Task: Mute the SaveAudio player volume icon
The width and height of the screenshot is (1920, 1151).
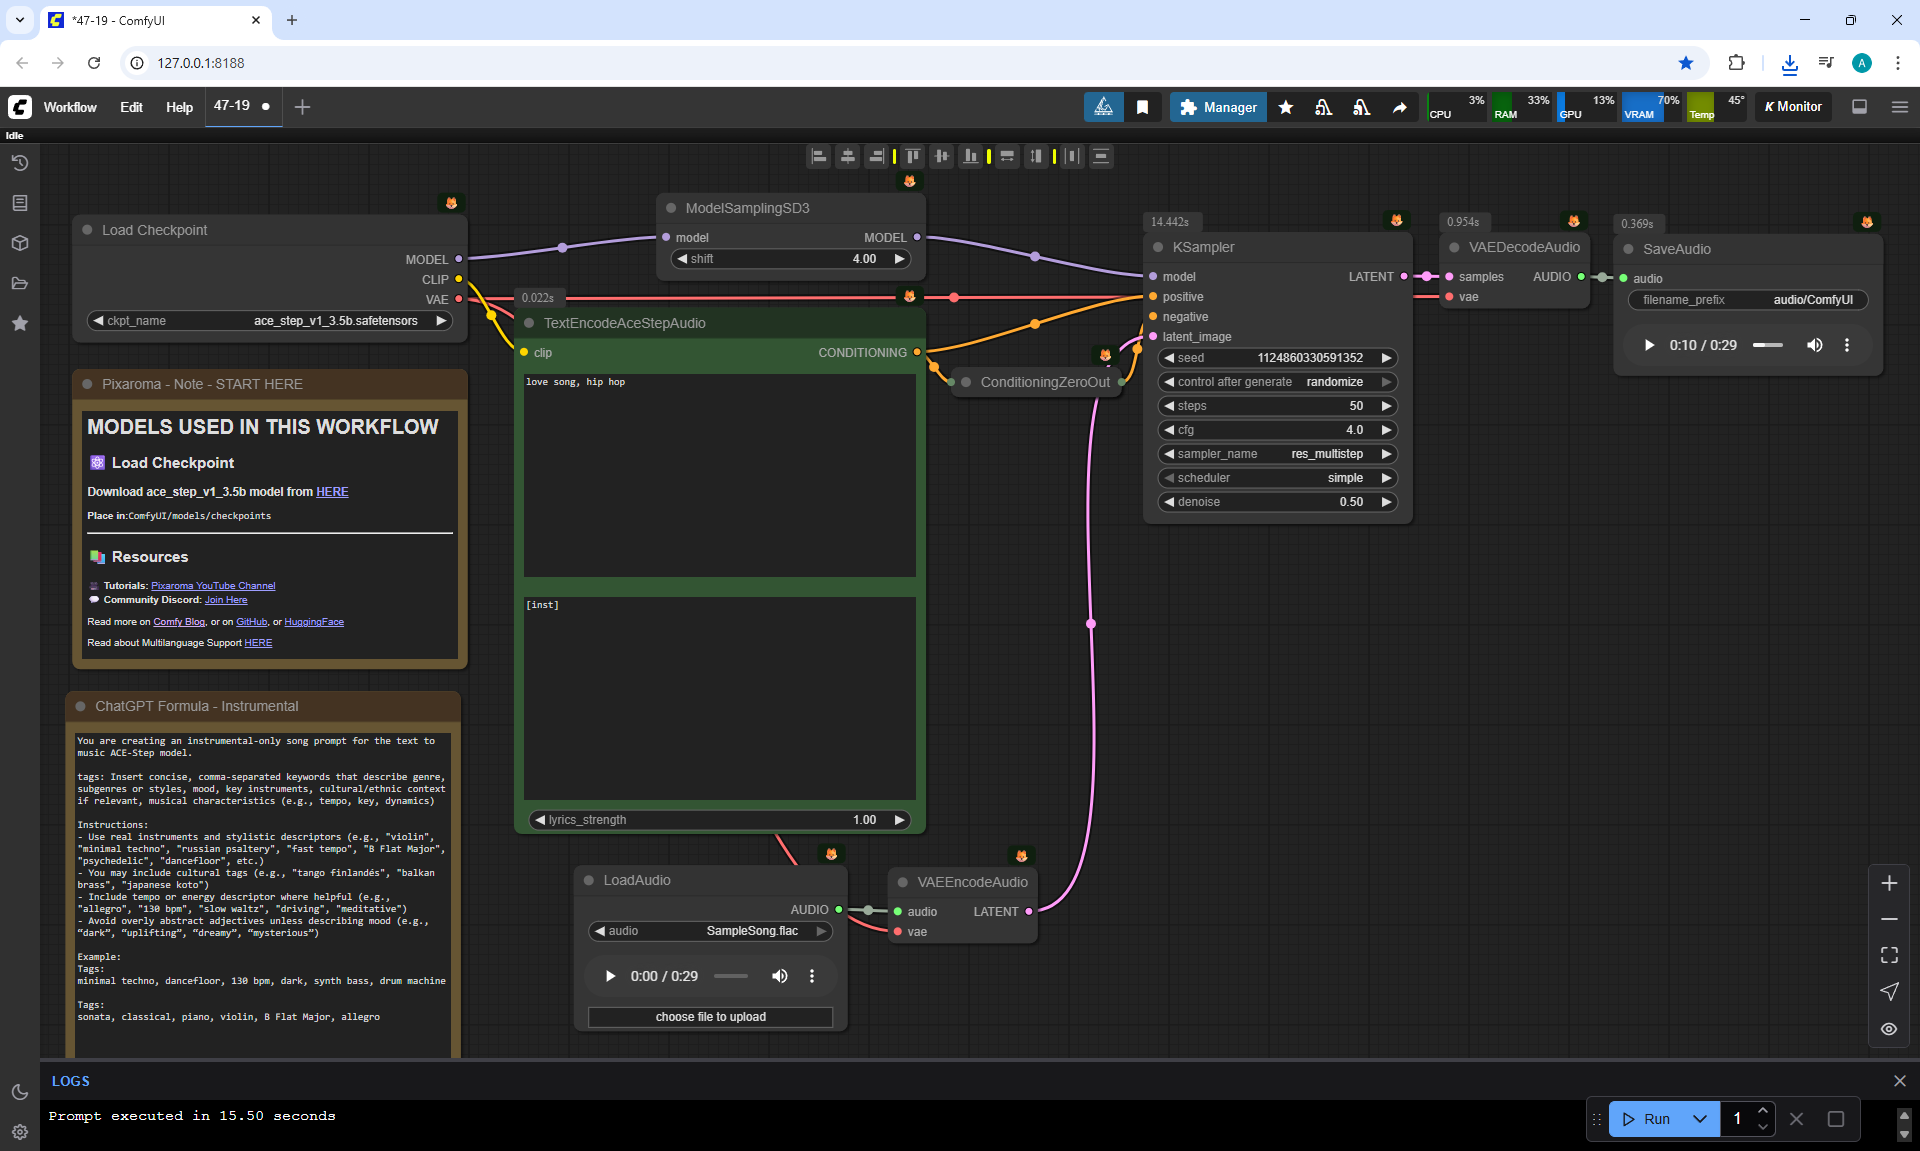Action: 1814,345
